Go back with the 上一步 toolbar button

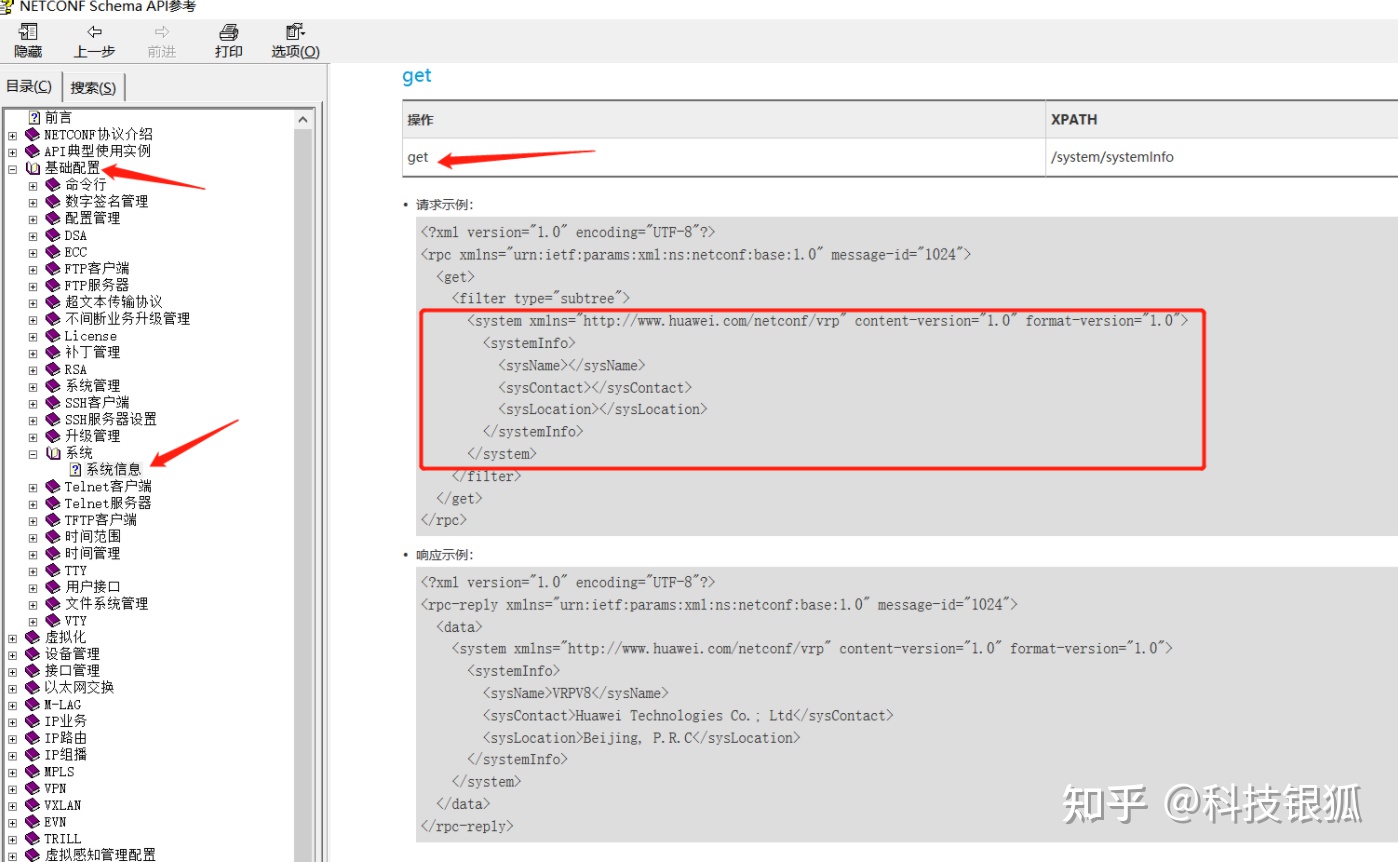click(x=94, y=41)
